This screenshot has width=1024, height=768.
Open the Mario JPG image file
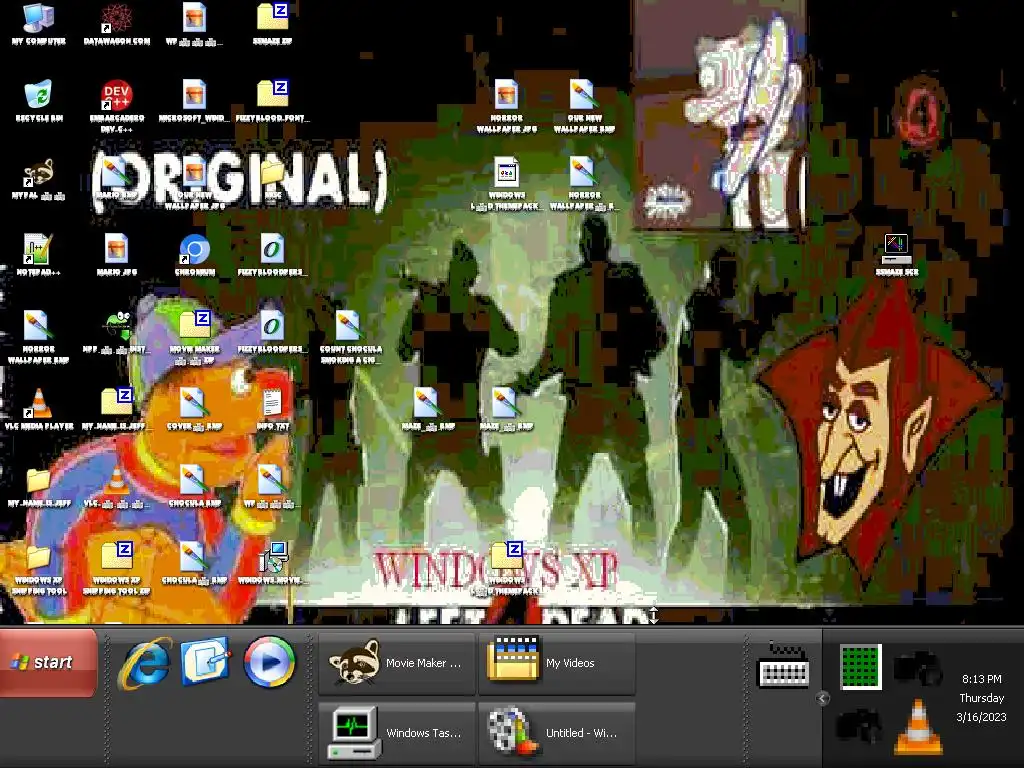point(116,255)
